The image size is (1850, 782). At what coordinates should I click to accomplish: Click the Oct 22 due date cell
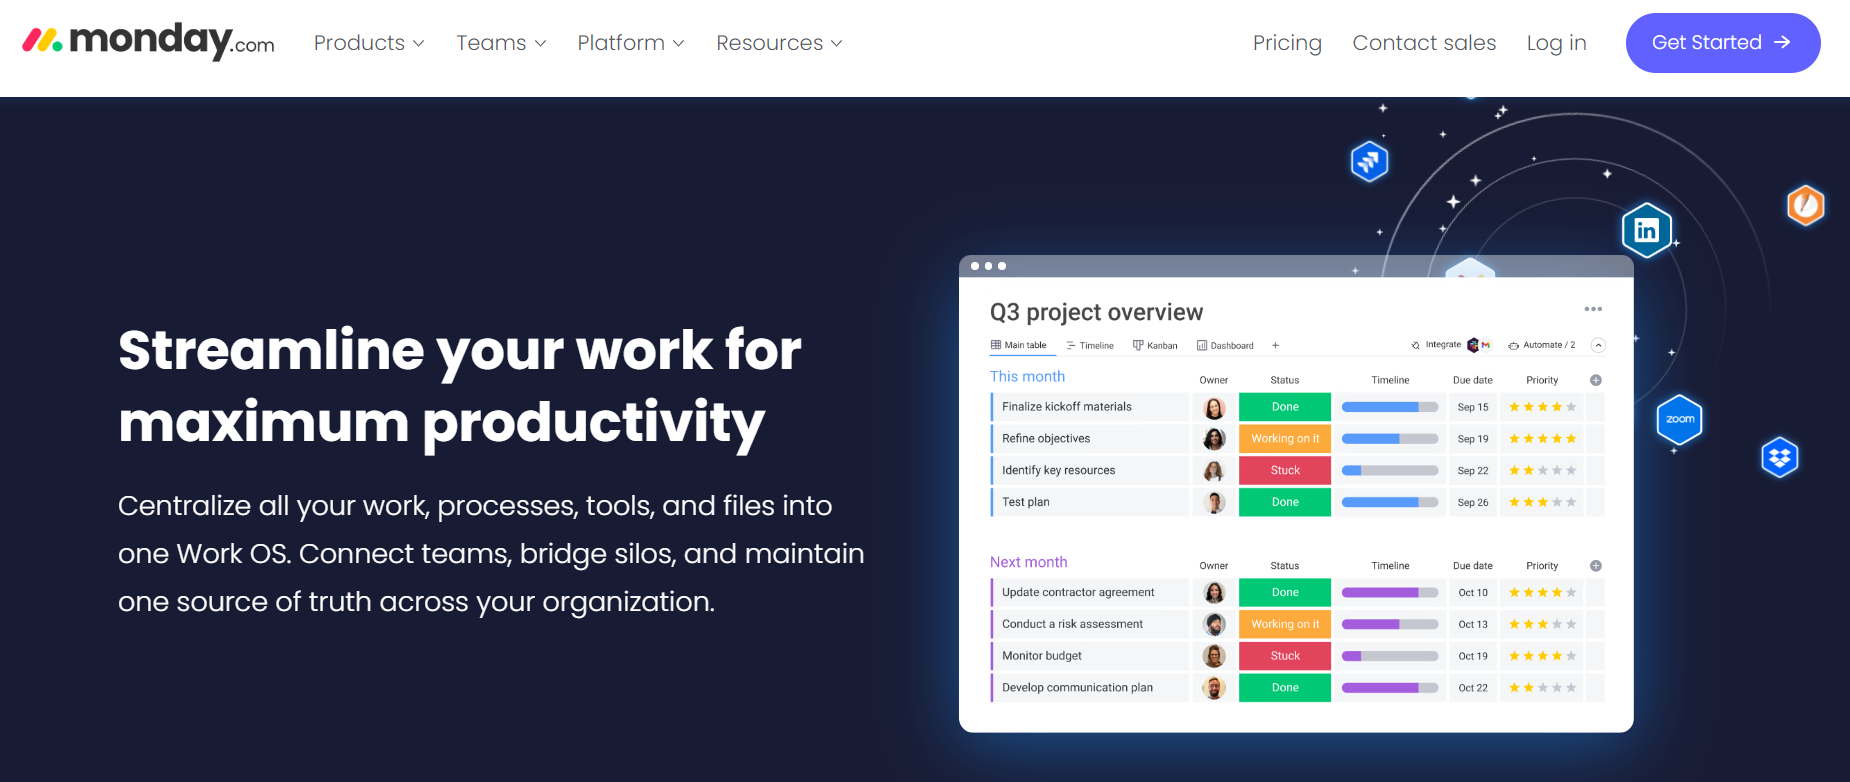pos(1473,688)
